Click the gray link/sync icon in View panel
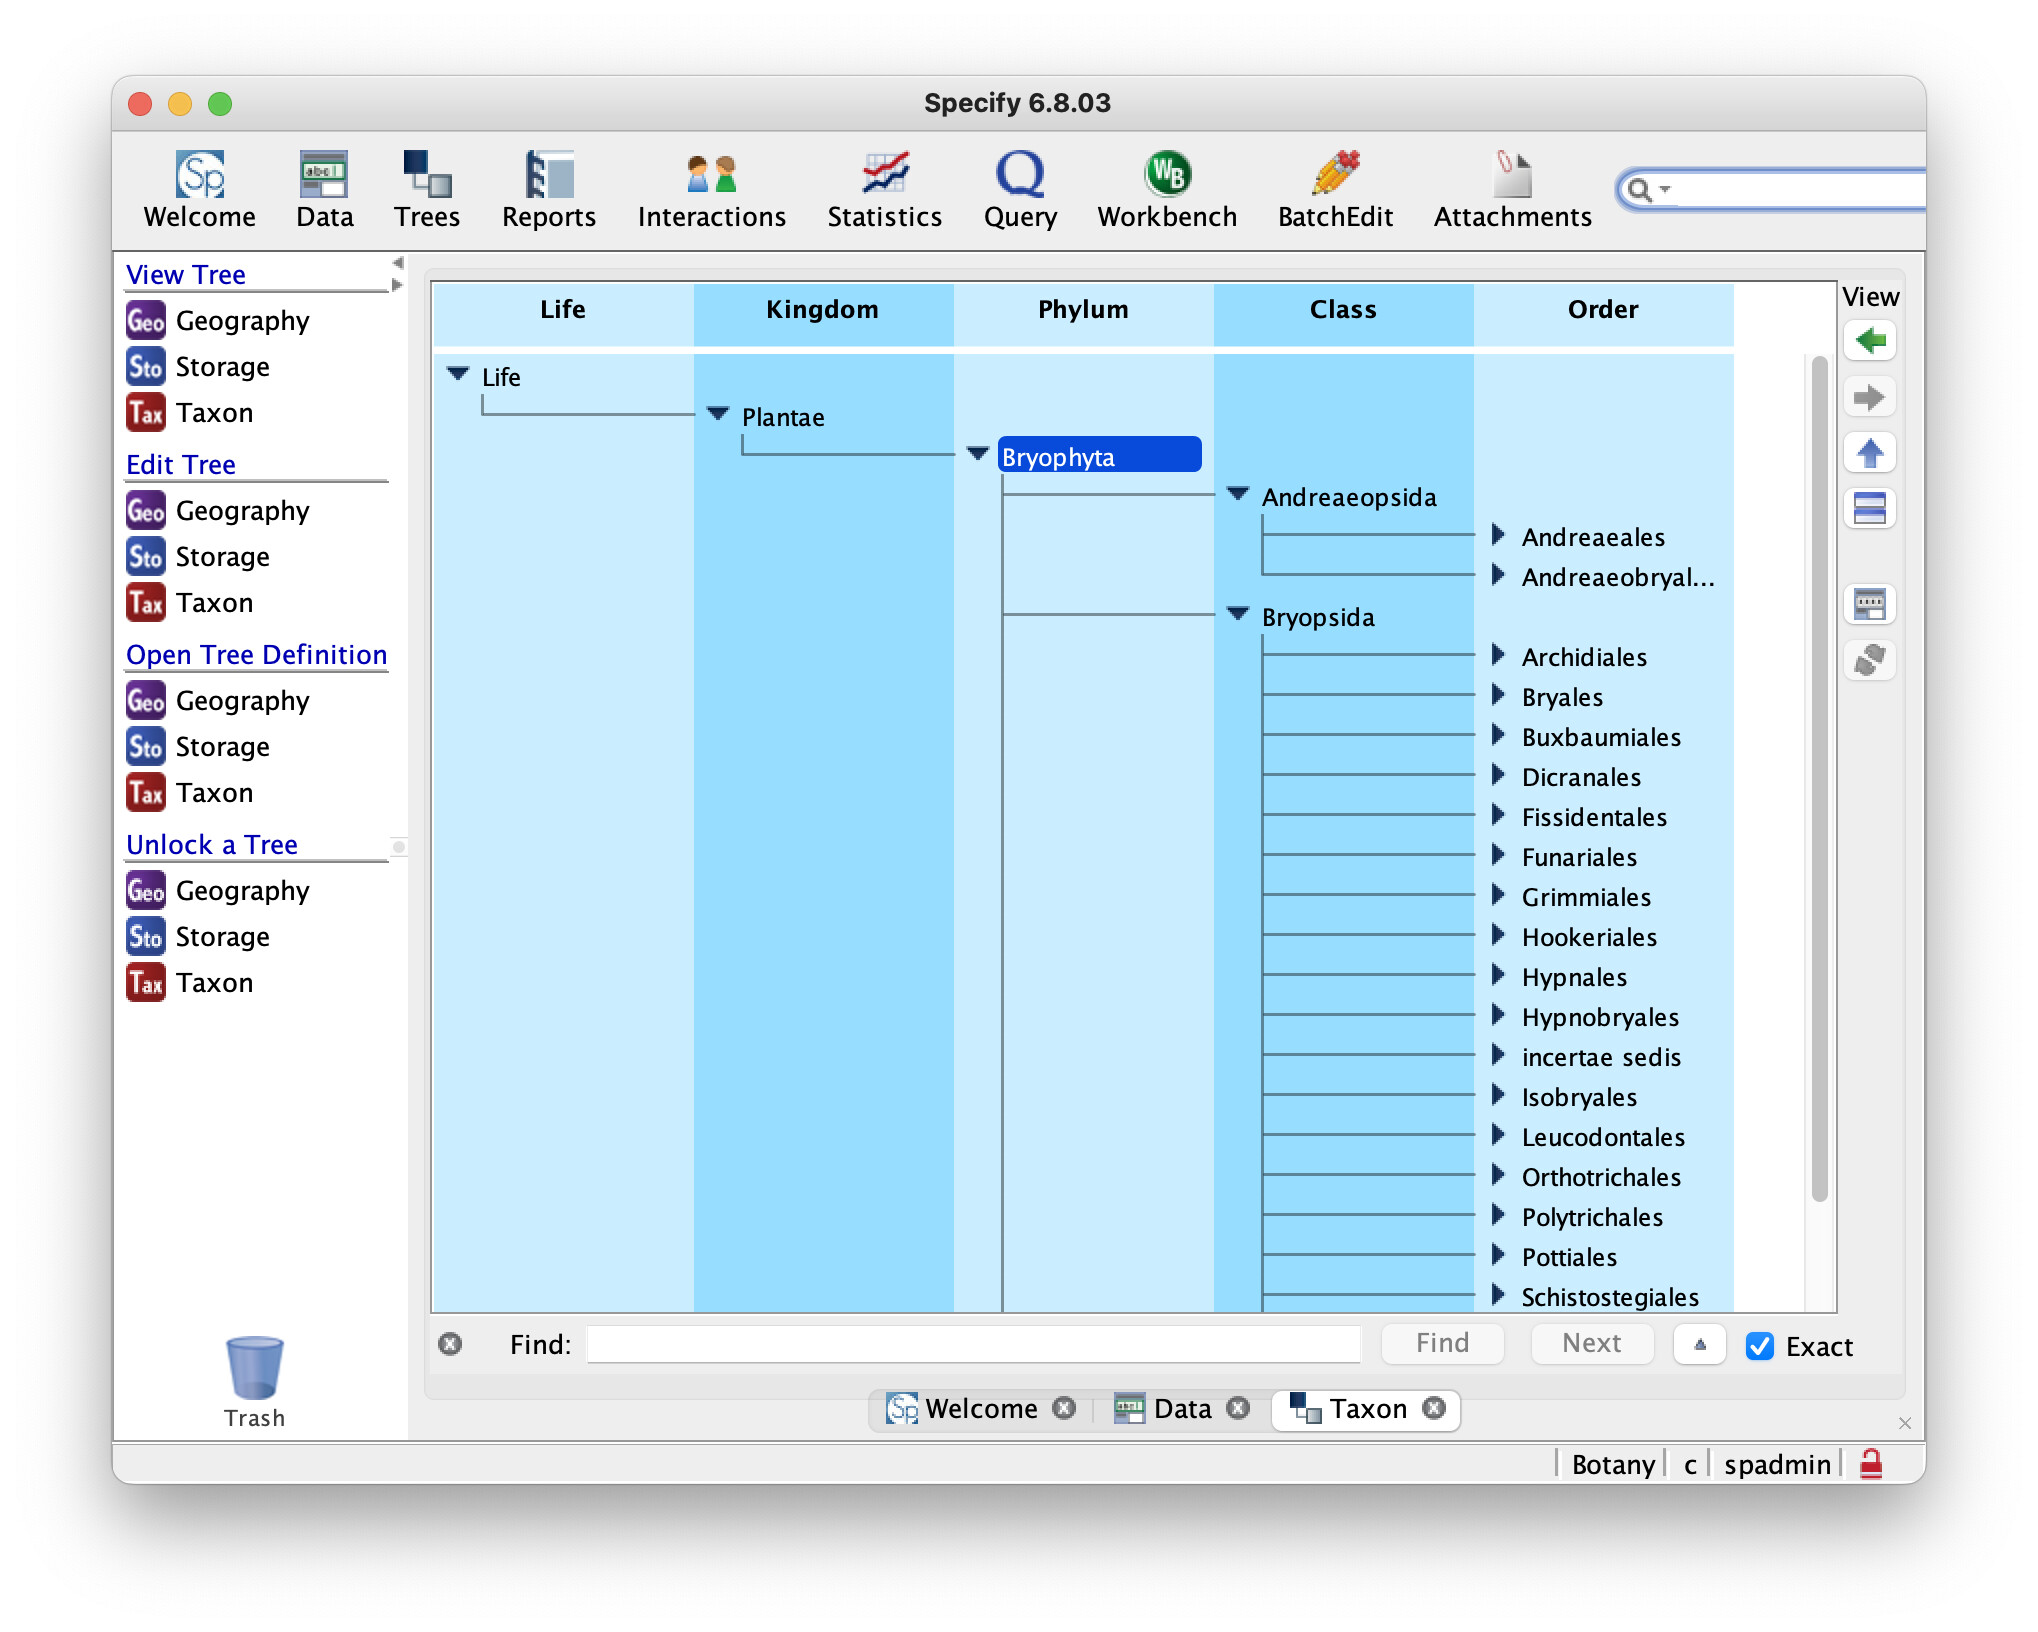 [1869, 660]
